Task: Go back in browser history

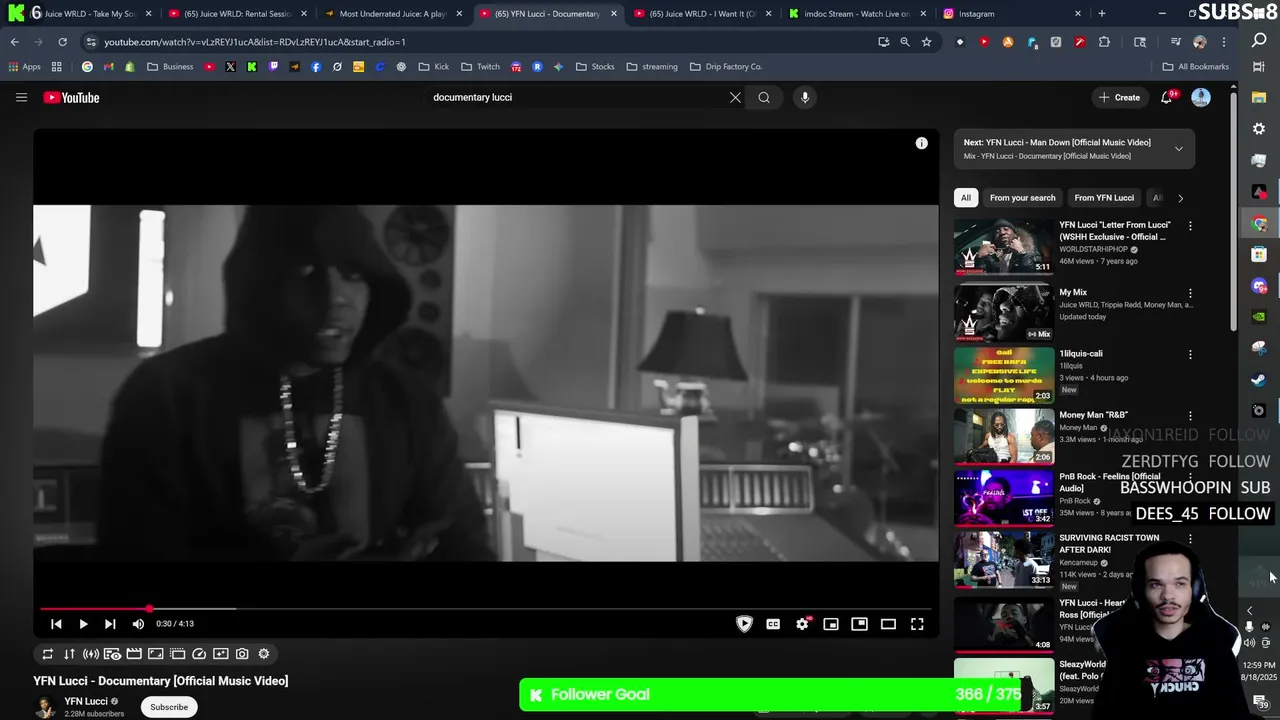Action: coord(14,42)
